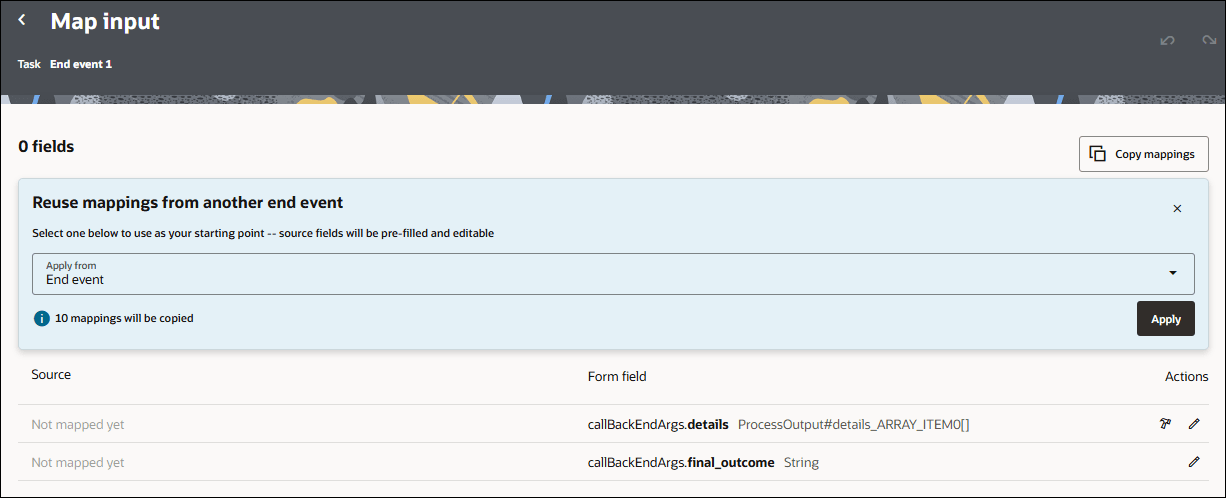Click the Actions column header

(x=1187, y=377)
